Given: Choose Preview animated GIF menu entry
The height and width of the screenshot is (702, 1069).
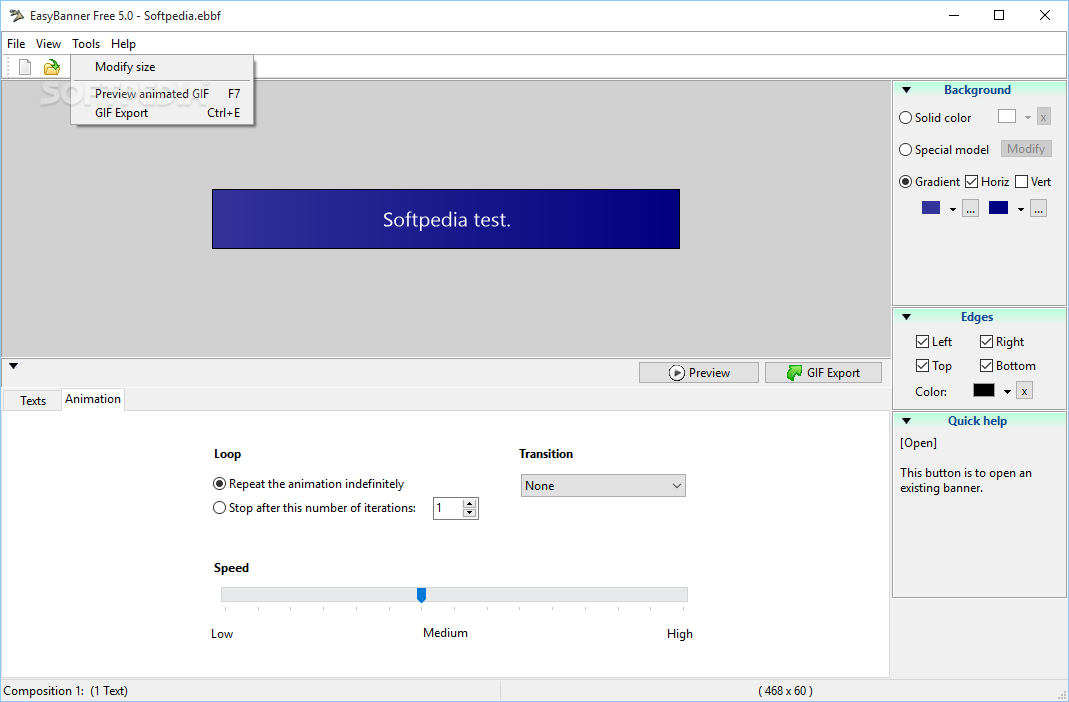Looking at the screenshot, I should tap(162, 93).
